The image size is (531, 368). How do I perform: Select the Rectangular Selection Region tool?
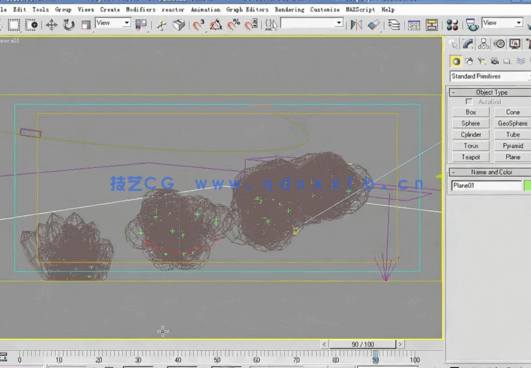[14, 25]
